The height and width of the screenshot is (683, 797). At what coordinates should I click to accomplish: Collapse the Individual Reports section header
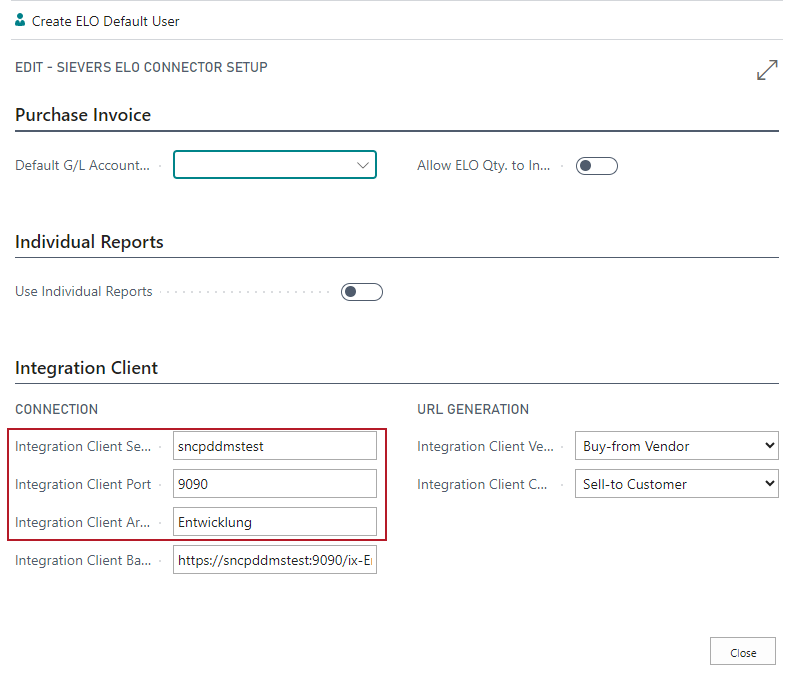tap(89, 242)
